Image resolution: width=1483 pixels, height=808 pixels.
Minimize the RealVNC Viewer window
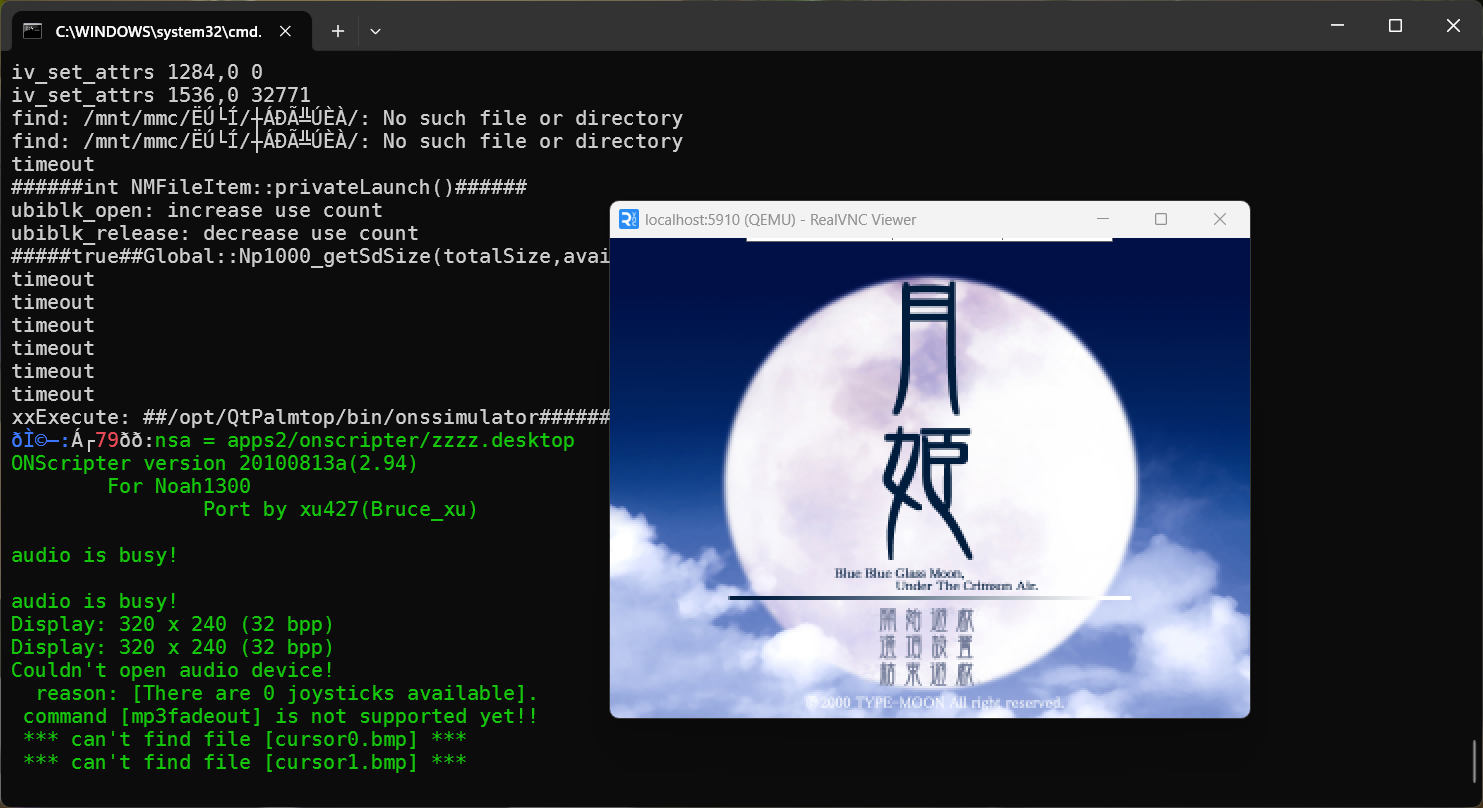click(x=1103, y=219)
